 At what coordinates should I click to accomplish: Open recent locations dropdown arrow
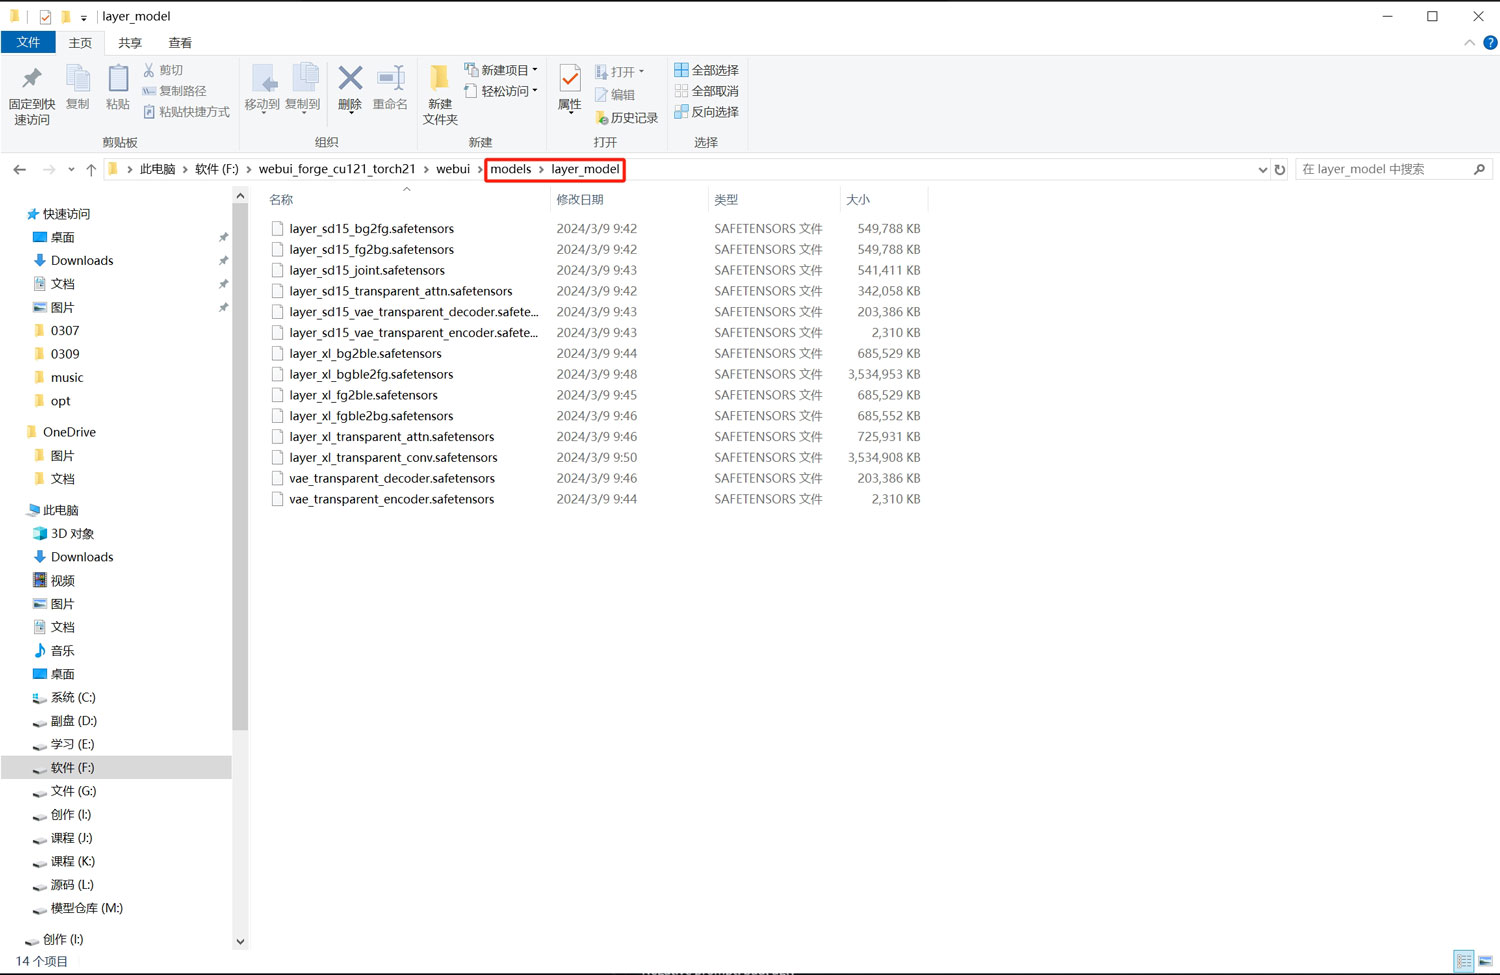(x=71, y=170)
